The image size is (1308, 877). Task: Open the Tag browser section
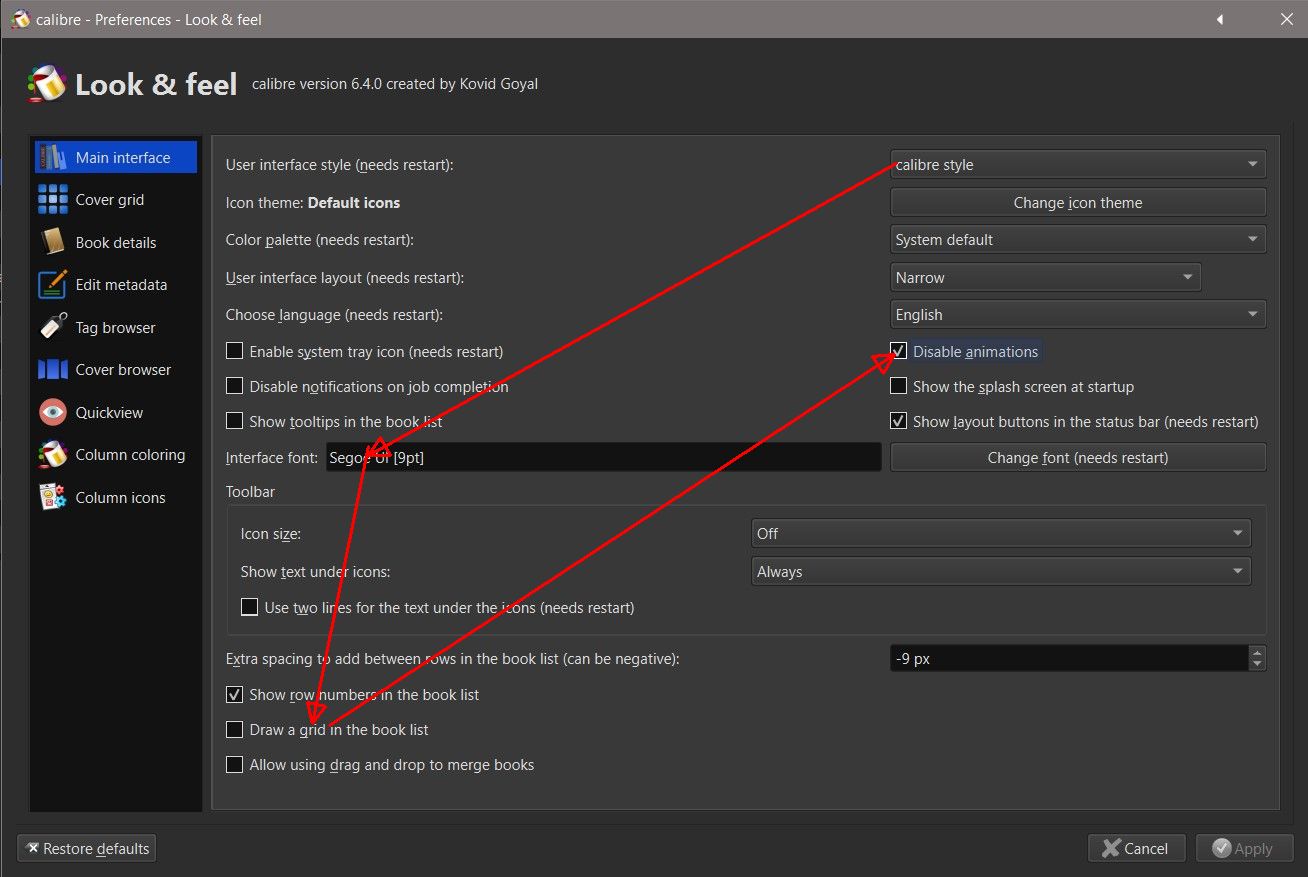[x=116, y=327]
